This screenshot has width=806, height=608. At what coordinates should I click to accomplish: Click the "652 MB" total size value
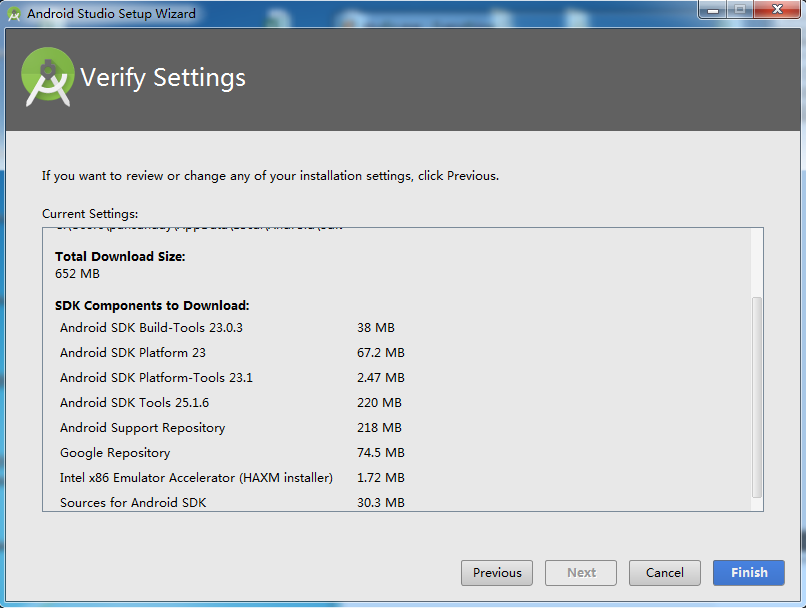(x=77, y=274)
